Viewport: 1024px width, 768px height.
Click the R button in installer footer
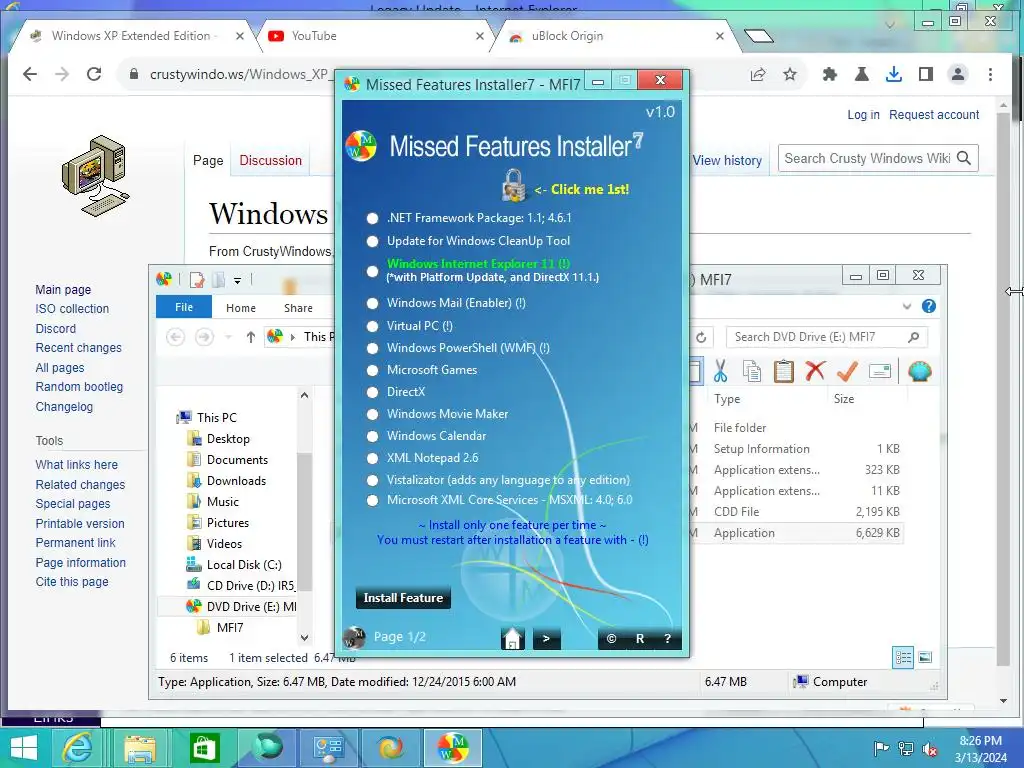640,639
